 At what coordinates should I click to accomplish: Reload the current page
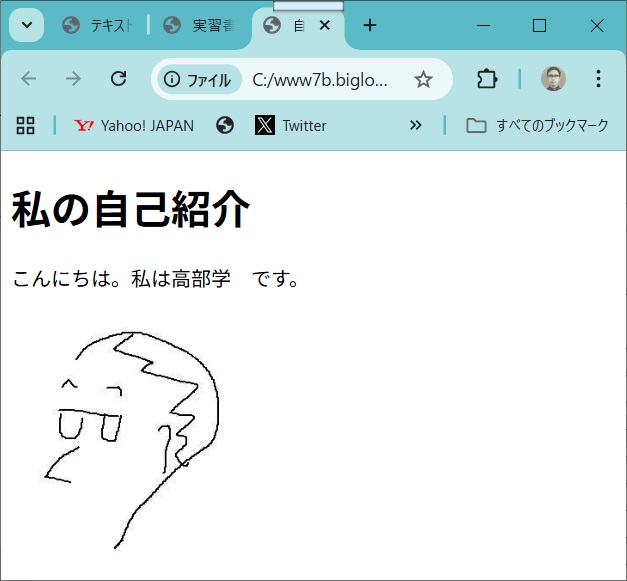pyautogui.click(x=118, y=78)
